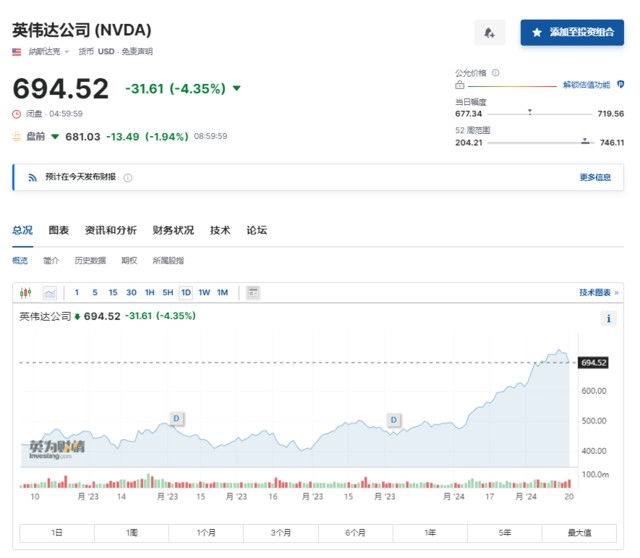Click the 添加至投资组合 button
640x558 pixels.
pyautogui.click(x=572, y=33)
